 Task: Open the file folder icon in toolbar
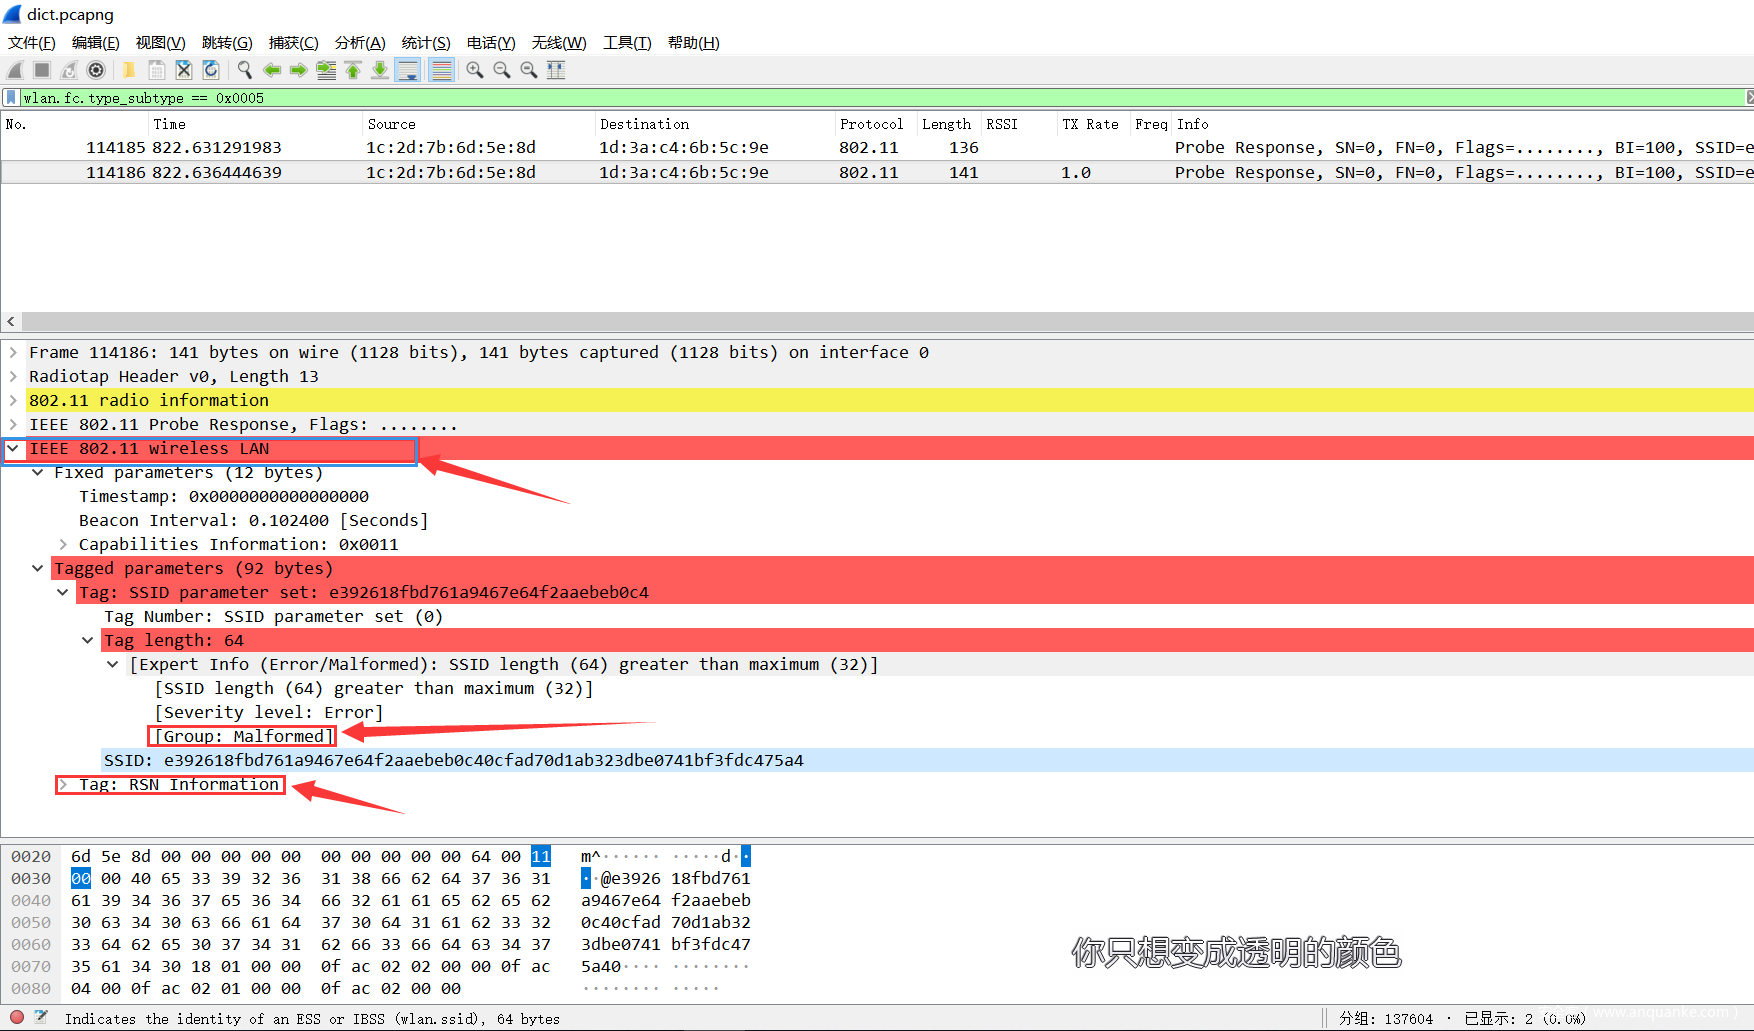coord(129,70)
